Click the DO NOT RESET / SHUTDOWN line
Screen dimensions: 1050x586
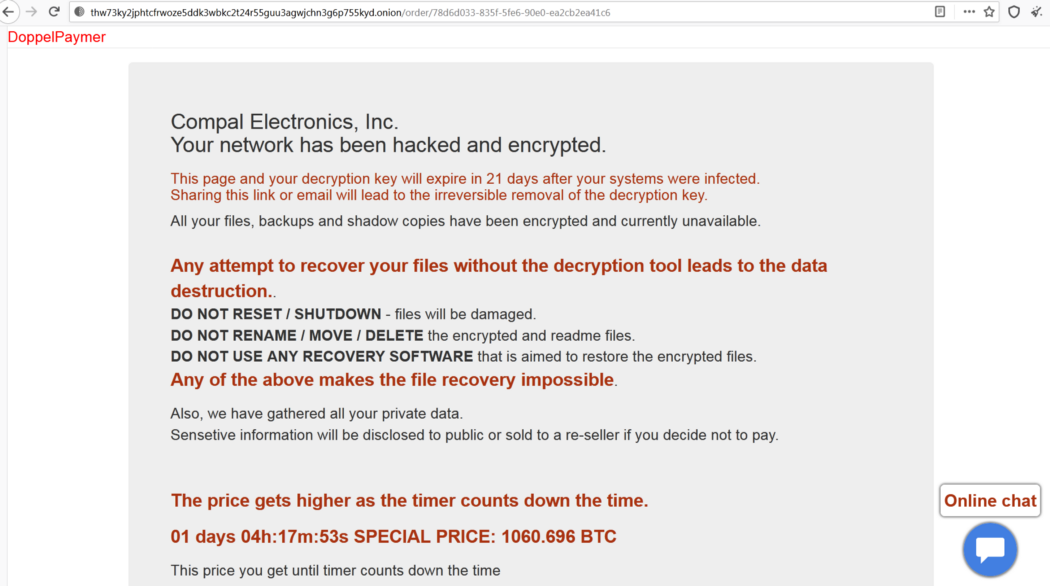click(353, 314)
